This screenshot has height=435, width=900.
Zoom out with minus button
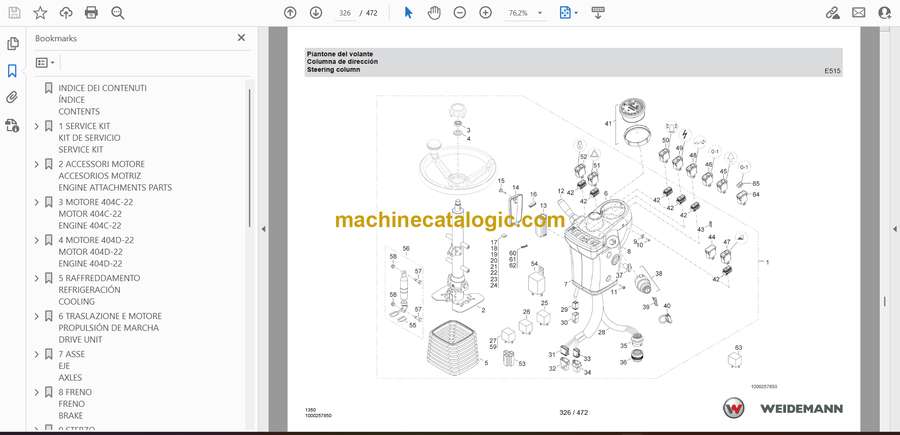[x=460, y=13]
